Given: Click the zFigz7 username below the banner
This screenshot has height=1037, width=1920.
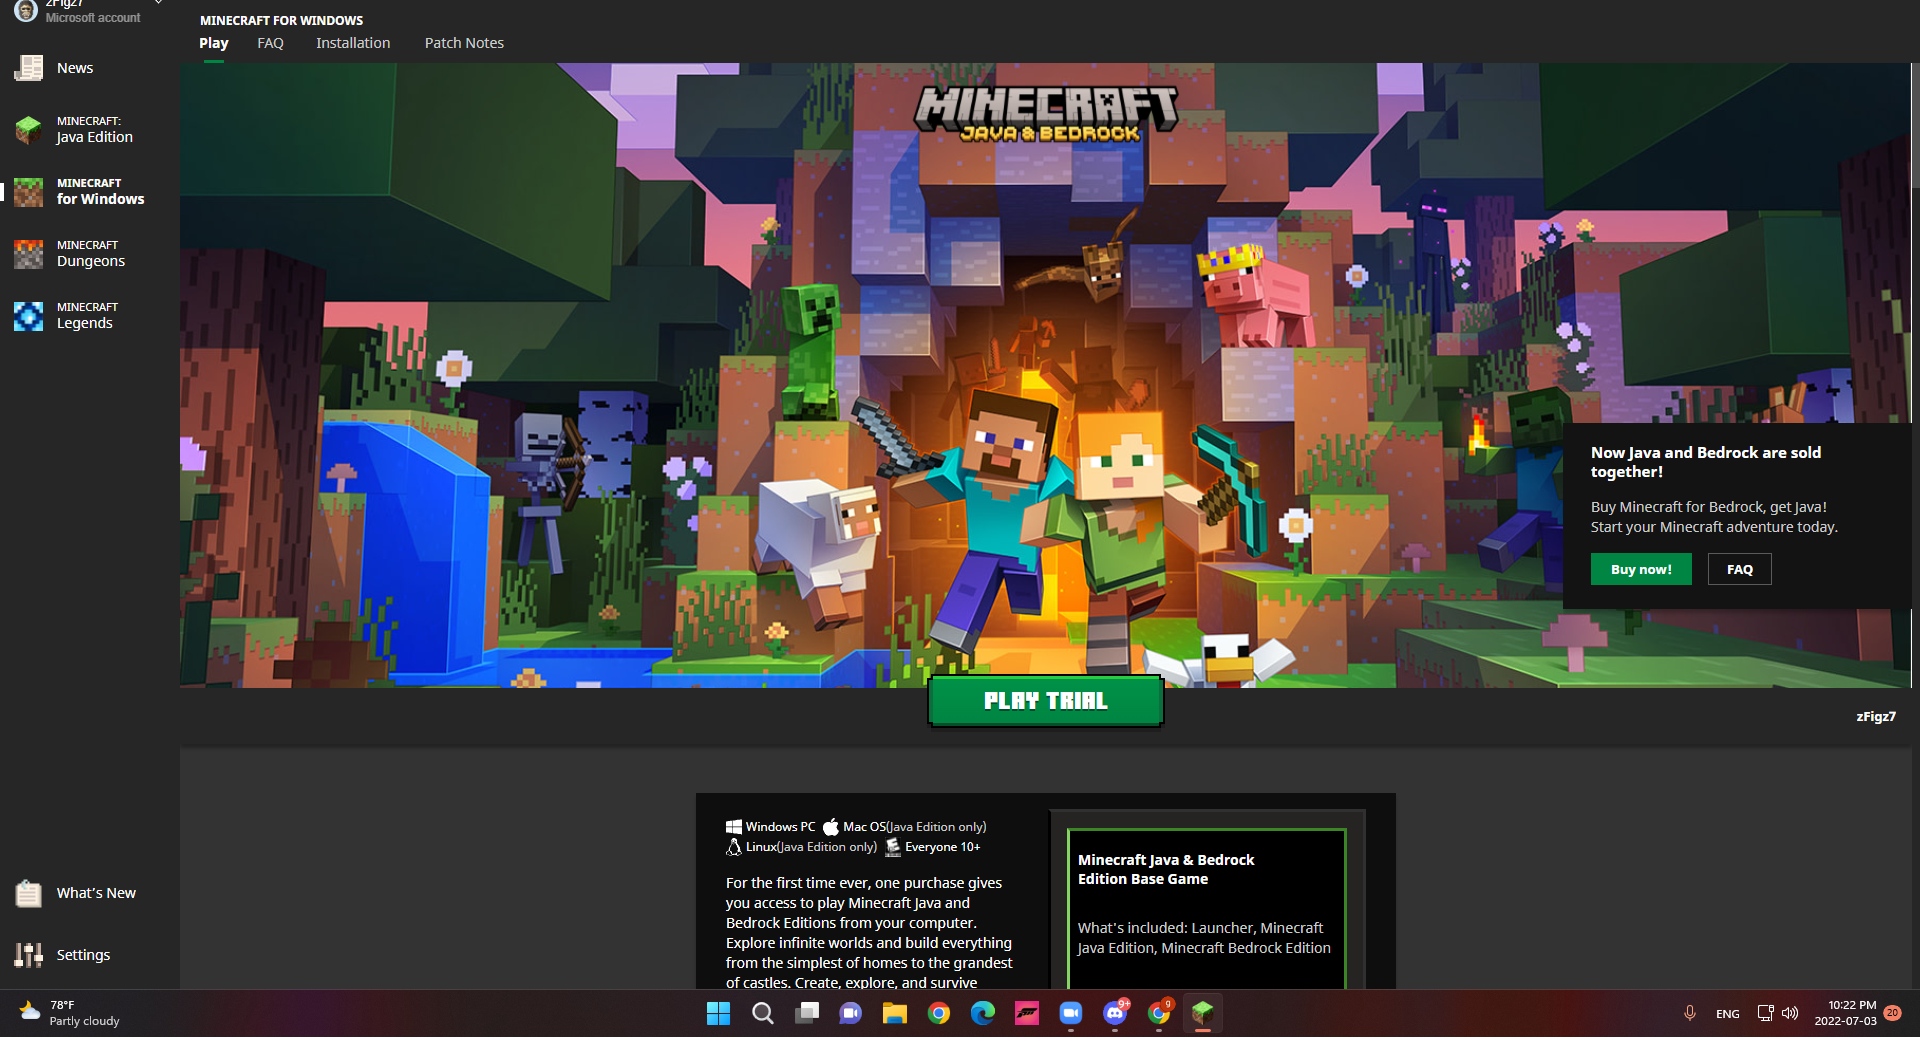Looking at the screenshot, I should [x=1876, y=716].
